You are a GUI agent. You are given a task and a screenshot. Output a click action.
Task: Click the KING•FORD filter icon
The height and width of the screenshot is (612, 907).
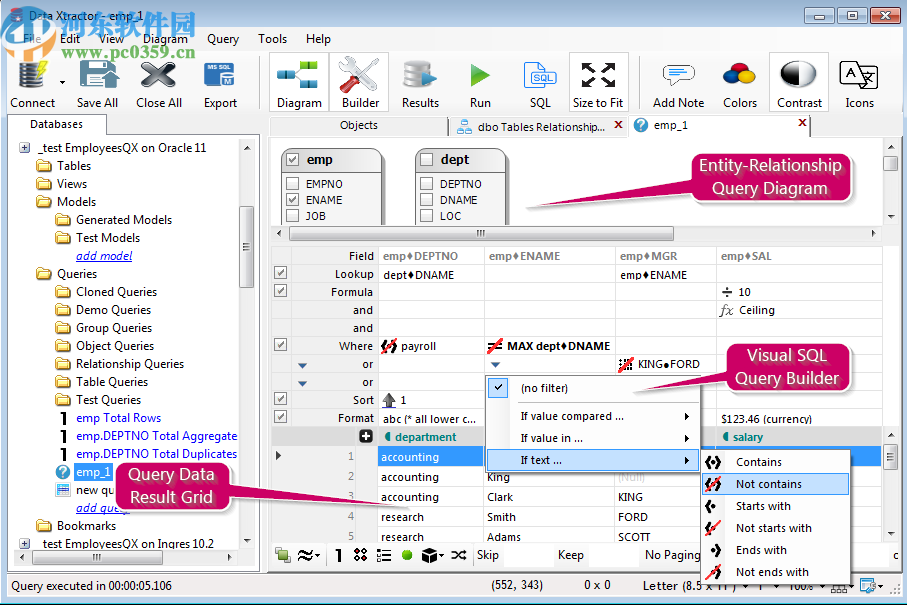626,364
